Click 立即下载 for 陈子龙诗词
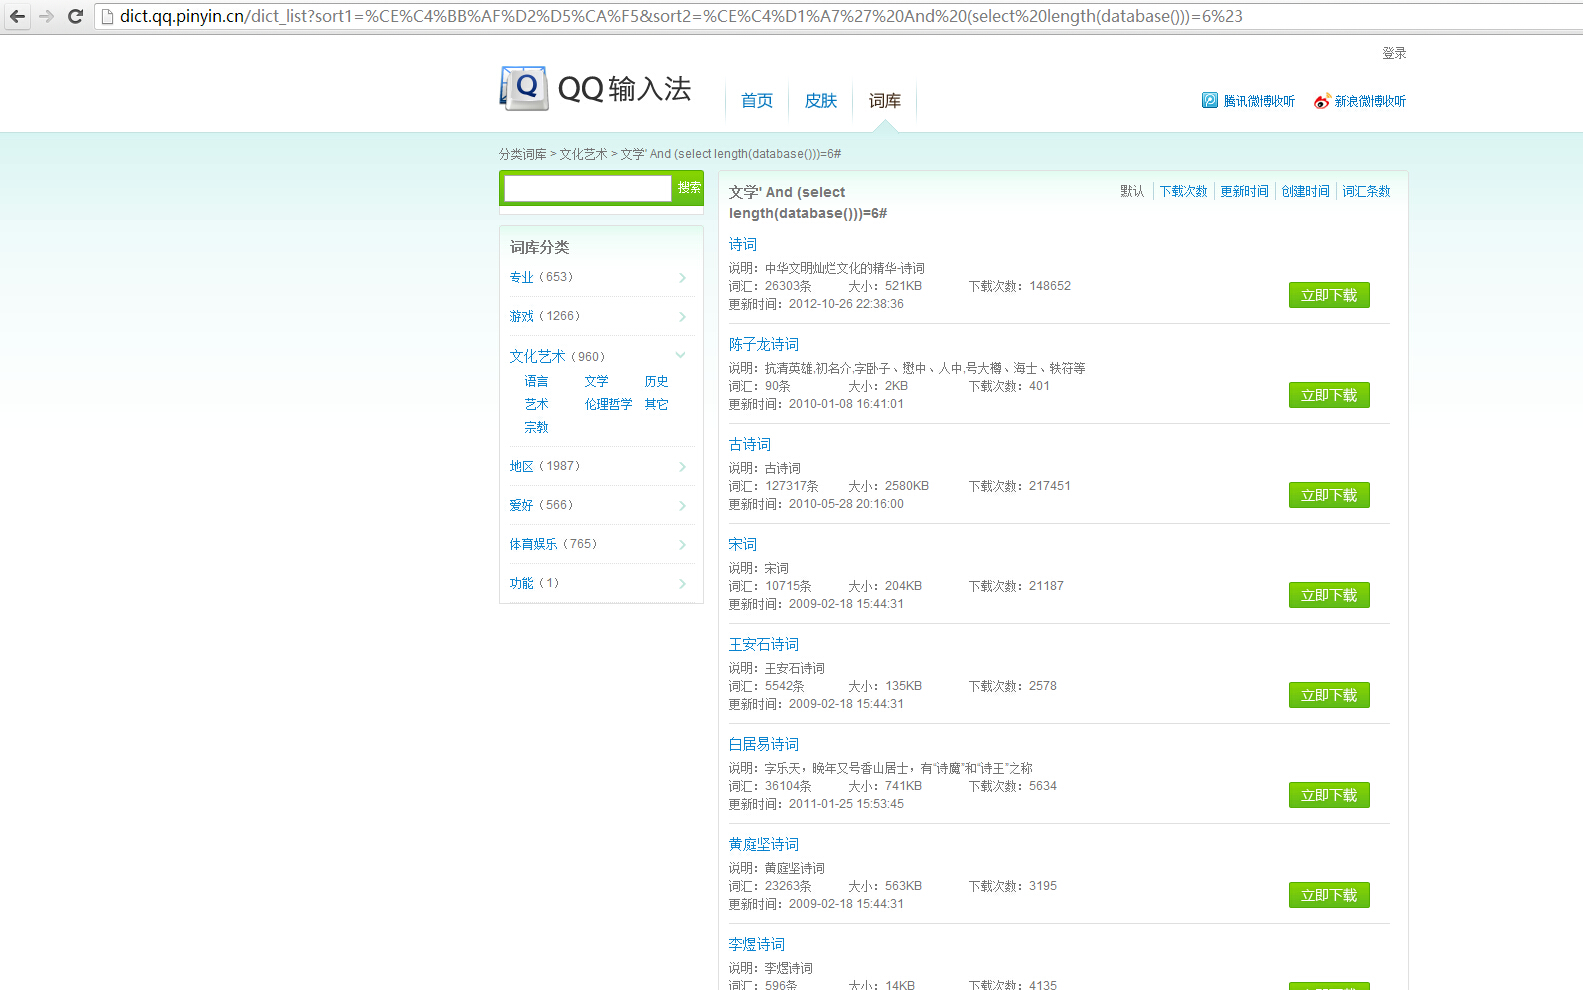This screenshot has width=1583, height=990. coord(1329,395)
